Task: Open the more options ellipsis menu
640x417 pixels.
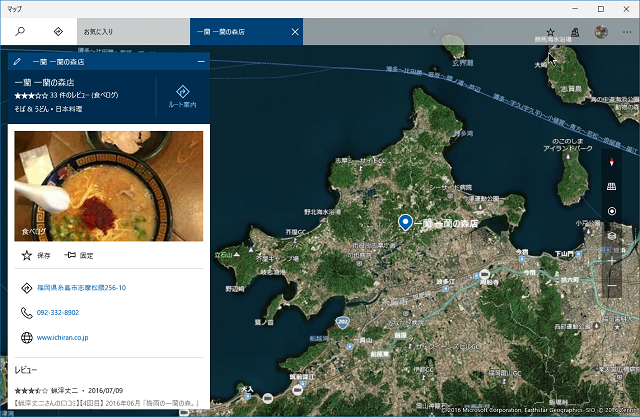Action: (x=627, y=32)
